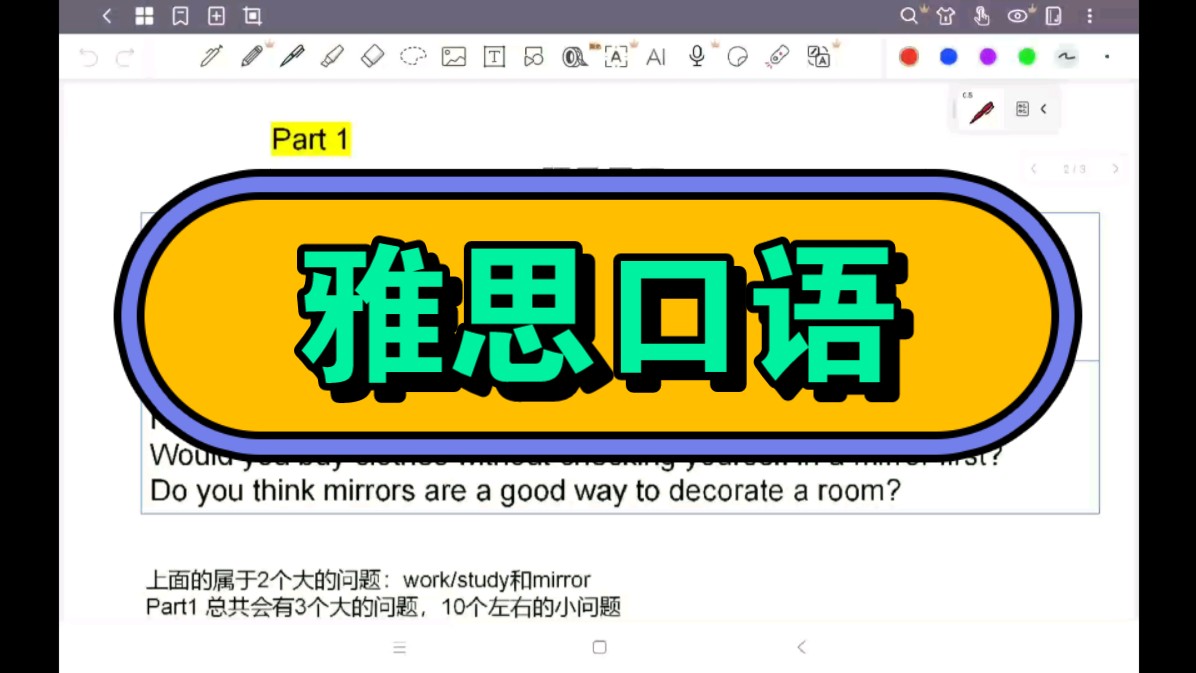Open the themes shirt icon
Viewport: 1196px width, 673px height.
pos(946,16)
